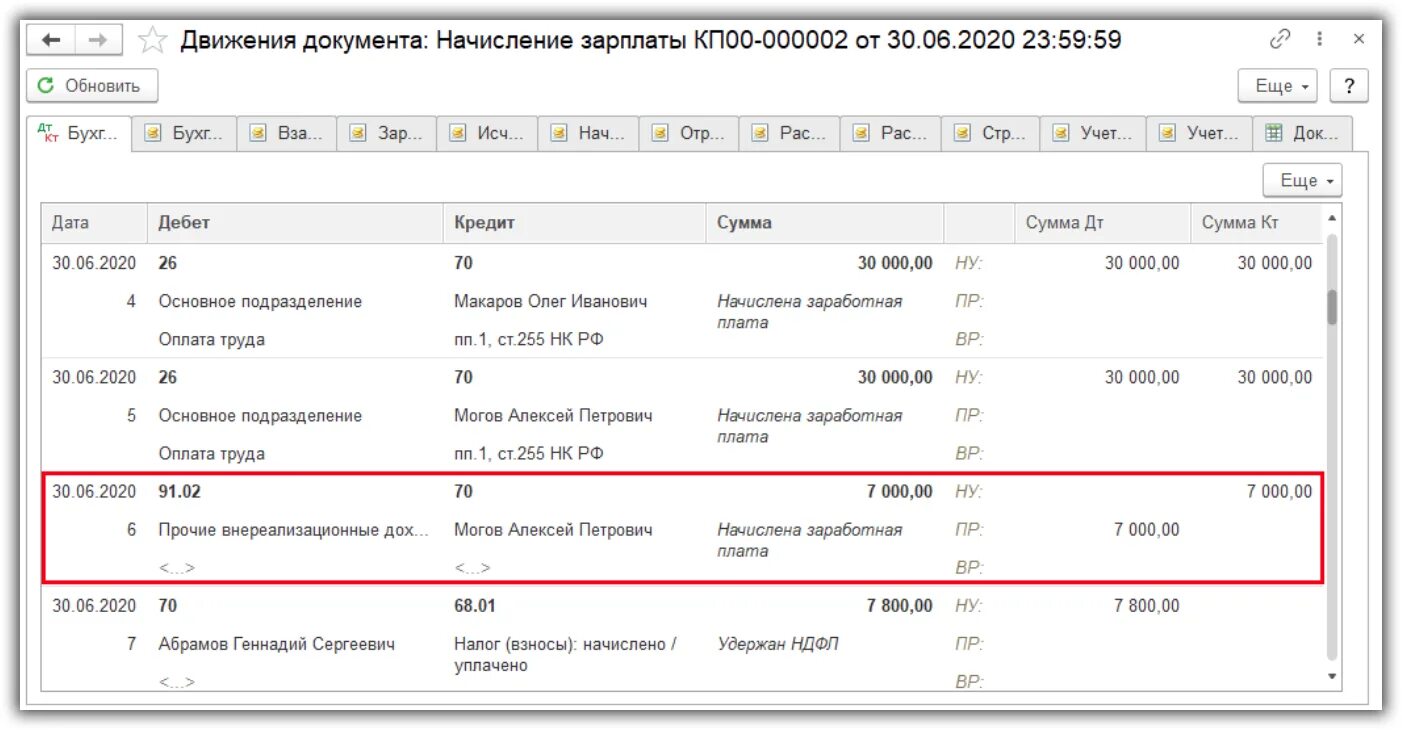Open the three-dot window menu
The image size is (1402, 730).
(1320, 39)
